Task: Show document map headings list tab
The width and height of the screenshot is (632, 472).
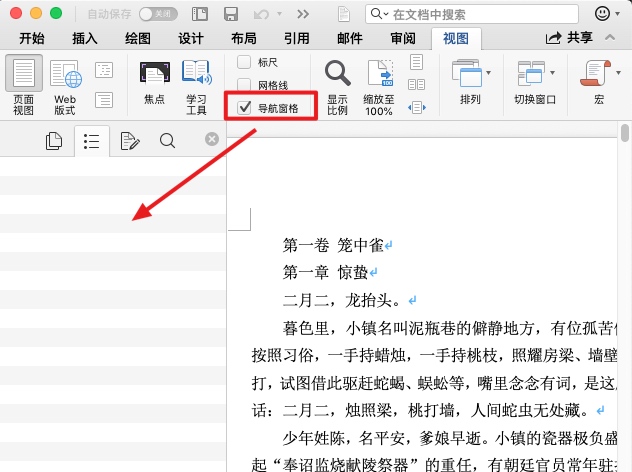Action: click(91, 141)
